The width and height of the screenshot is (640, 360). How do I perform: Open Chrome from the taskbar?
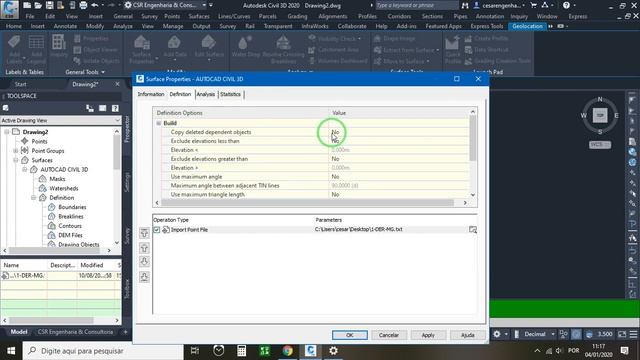click(287, 351)
